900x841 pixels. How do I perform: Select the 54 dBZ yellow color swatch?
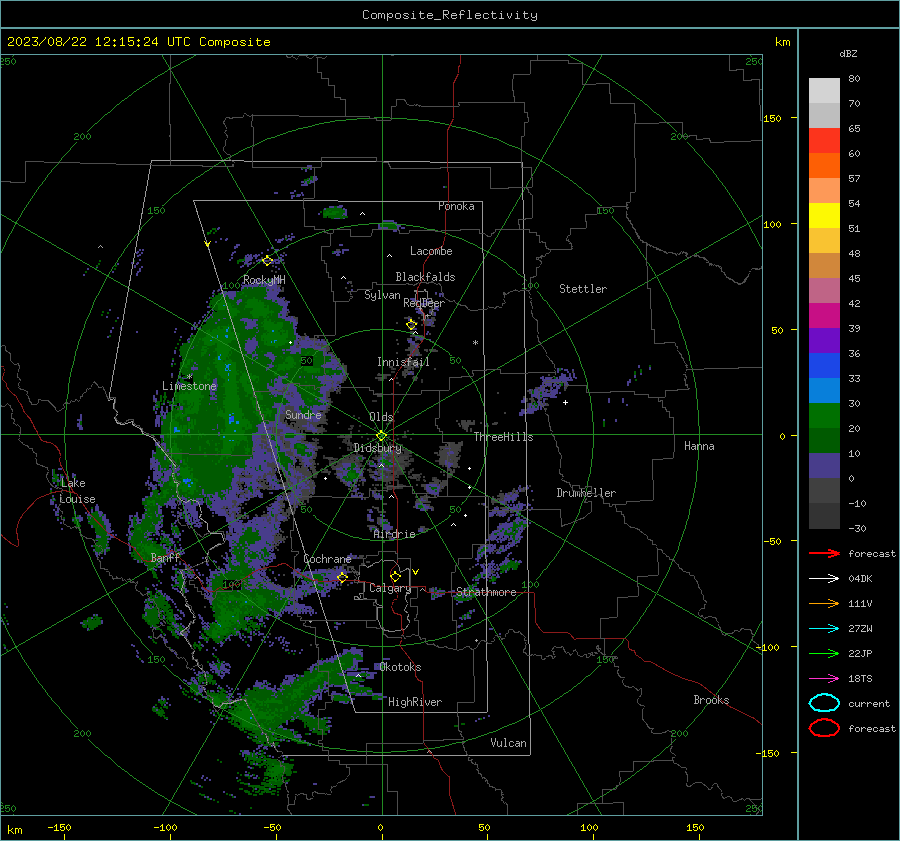coord(824,215)
